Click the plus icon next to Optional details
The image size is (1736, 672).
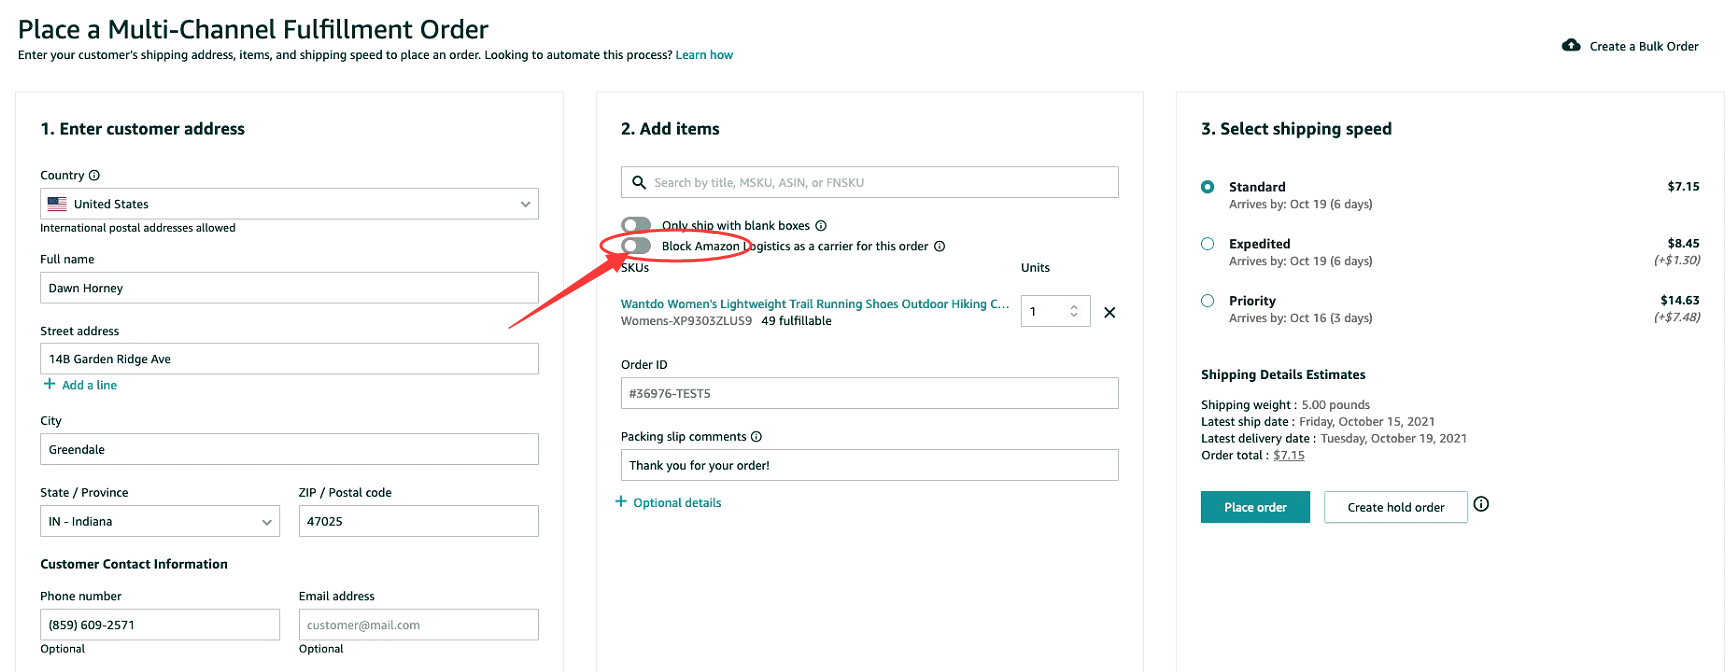(x=621, y=502)
